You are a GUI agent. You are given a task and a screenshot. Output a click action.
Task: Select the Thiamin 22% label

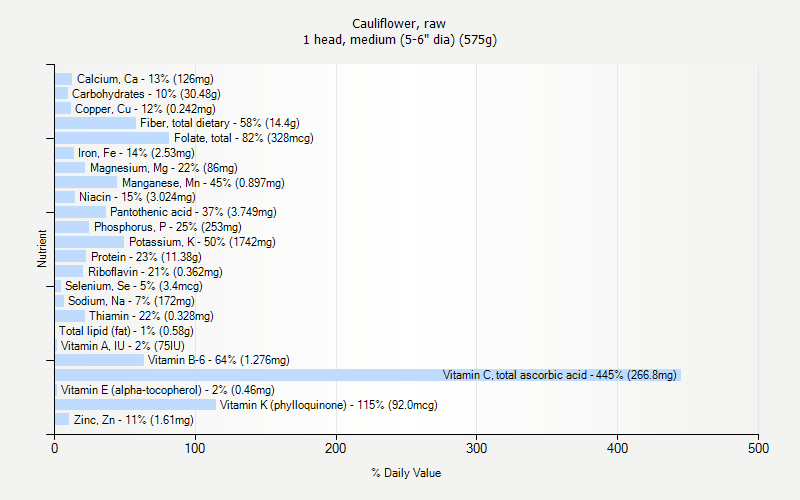point(151,316)
